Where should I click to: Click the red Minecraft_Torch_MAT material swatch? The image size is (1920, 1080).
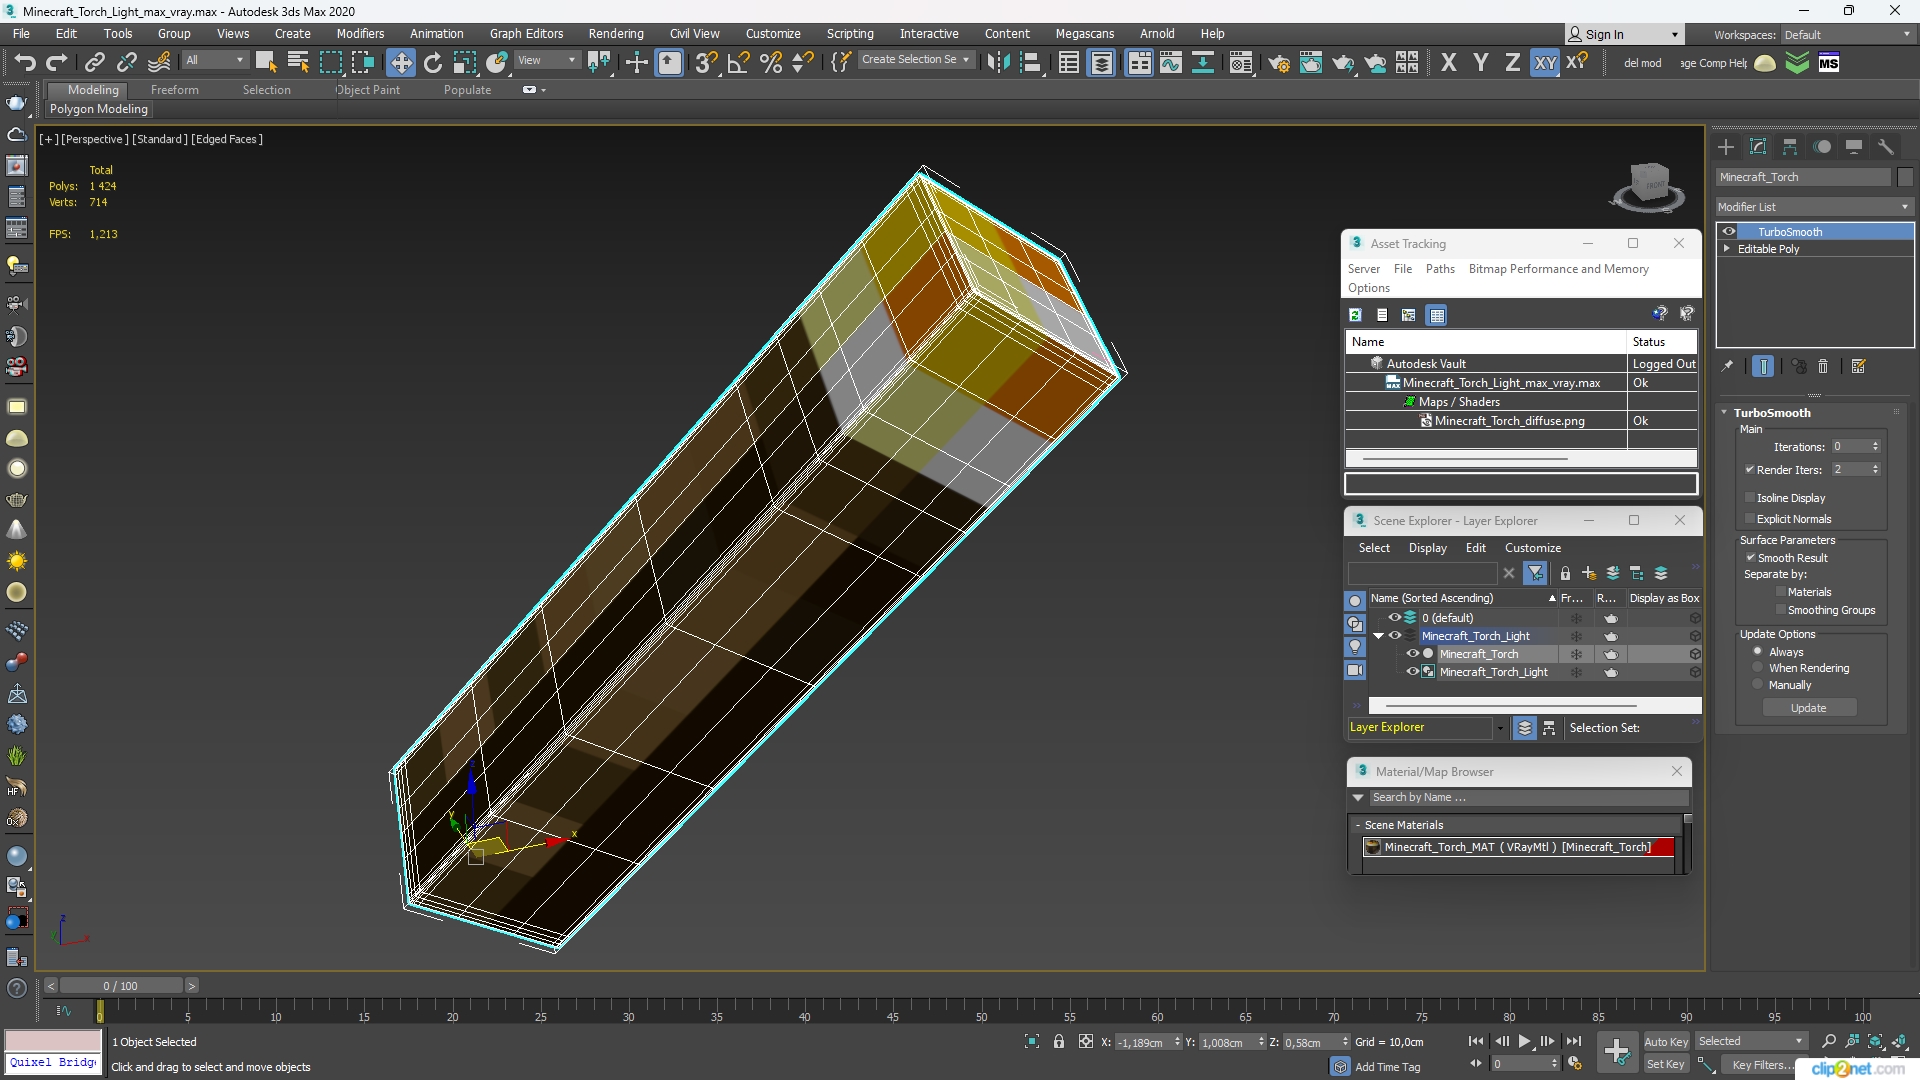point(1663,847)
